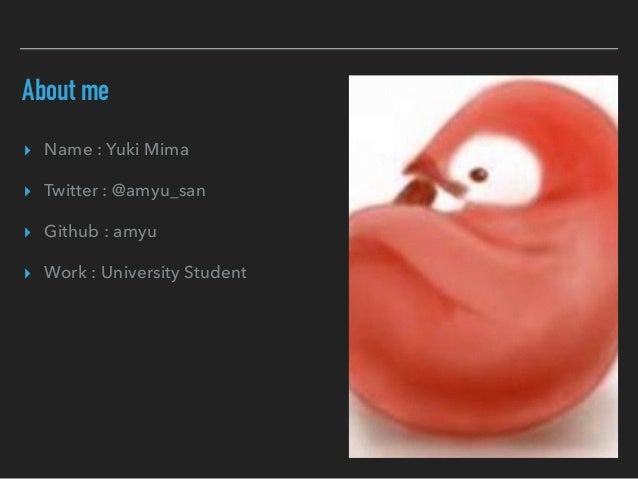Click the bullet arrow beside Work

click(27, 273)
